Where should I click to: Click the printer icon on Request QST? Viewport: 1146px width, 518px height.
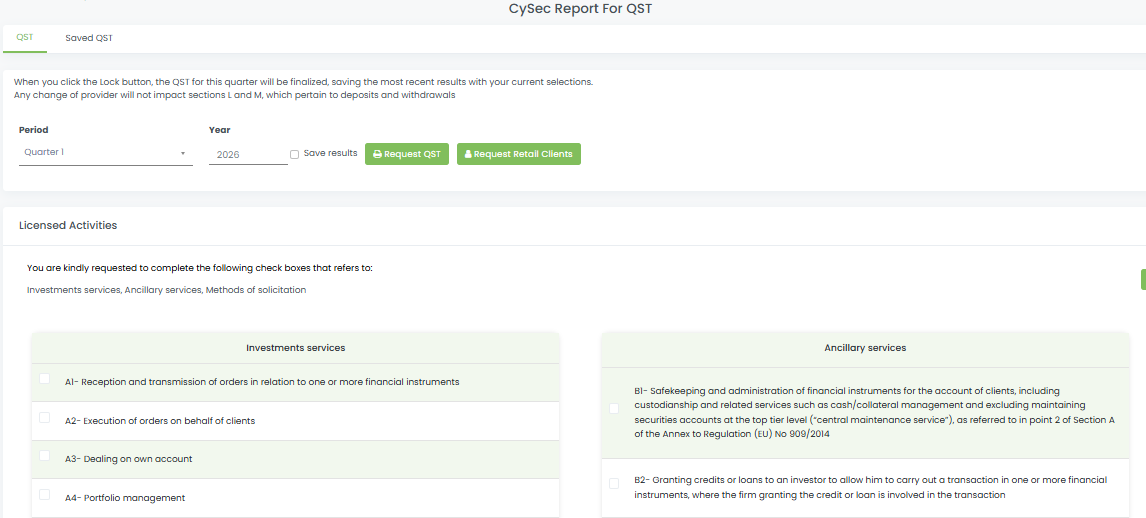click(x=377, y=155)
